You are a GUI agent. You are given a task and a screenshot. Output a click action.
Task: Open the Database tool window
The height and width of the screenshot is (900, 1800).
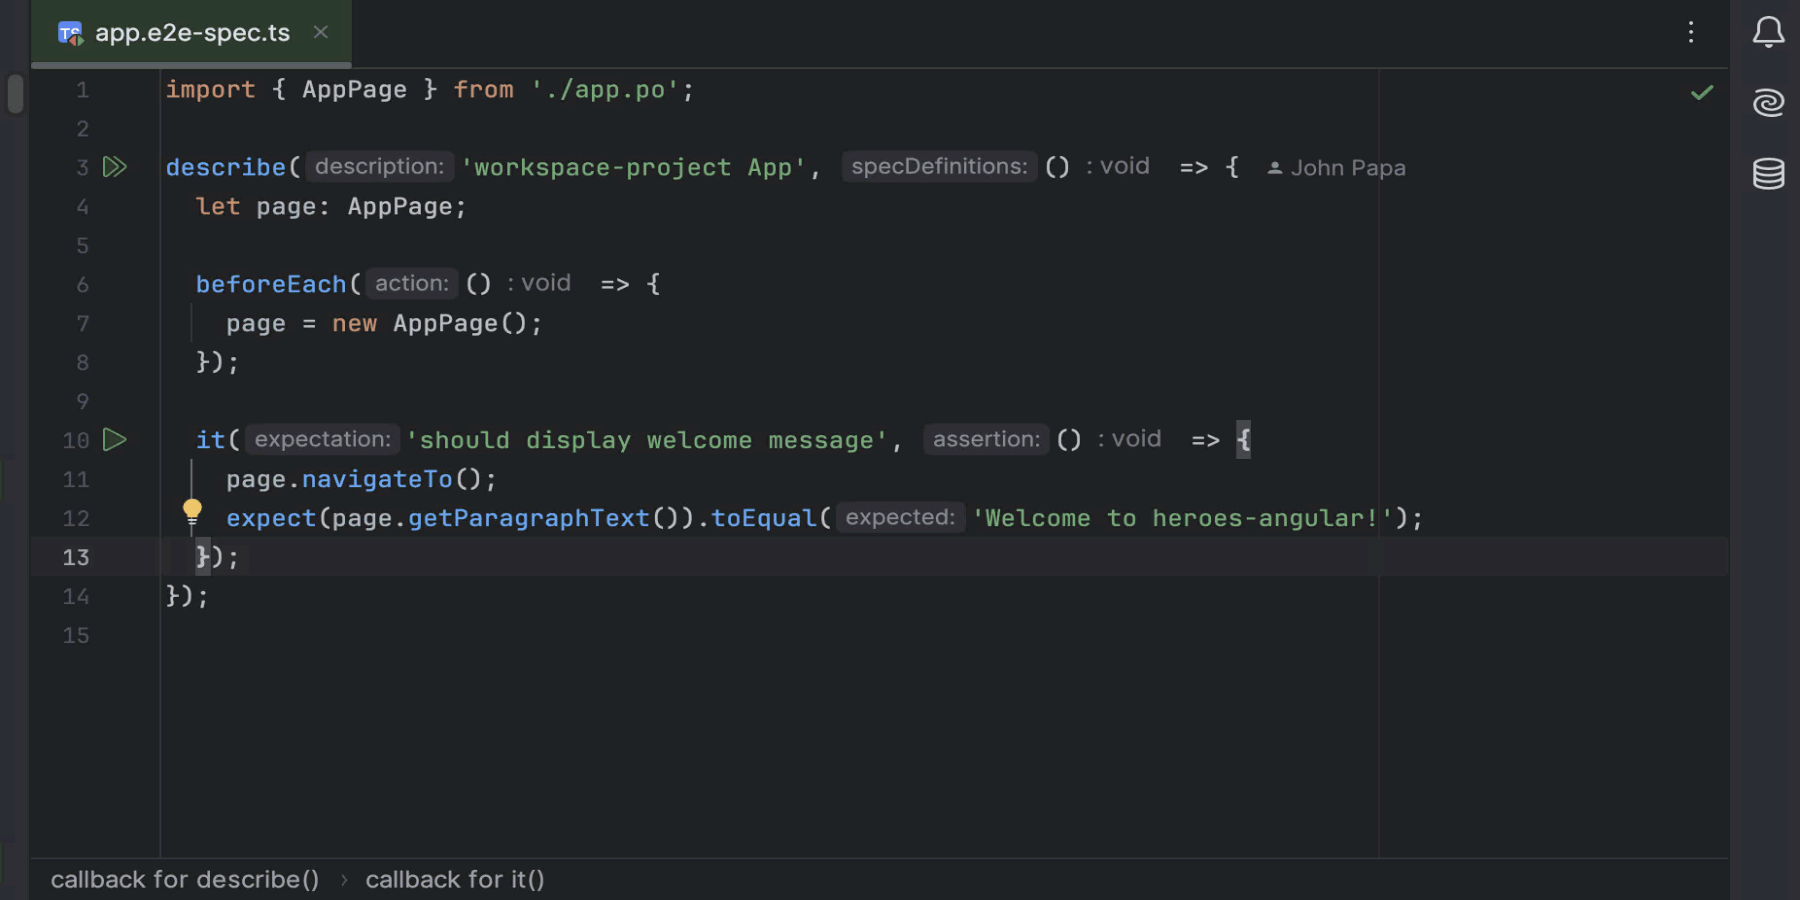tap(1768, 174)
